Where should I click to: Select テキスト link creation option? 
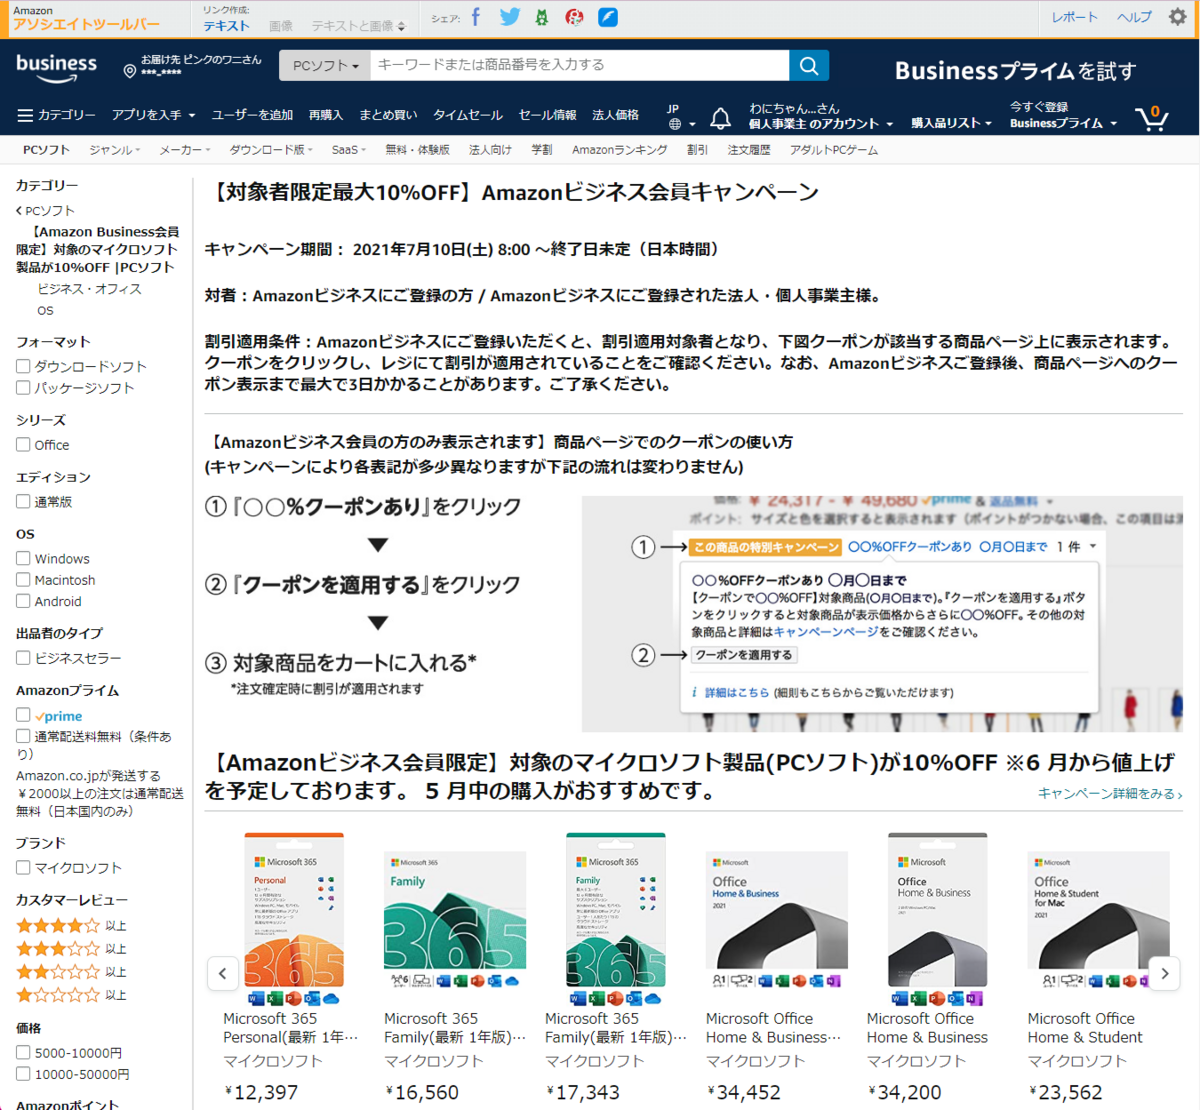tap(227, 26)
